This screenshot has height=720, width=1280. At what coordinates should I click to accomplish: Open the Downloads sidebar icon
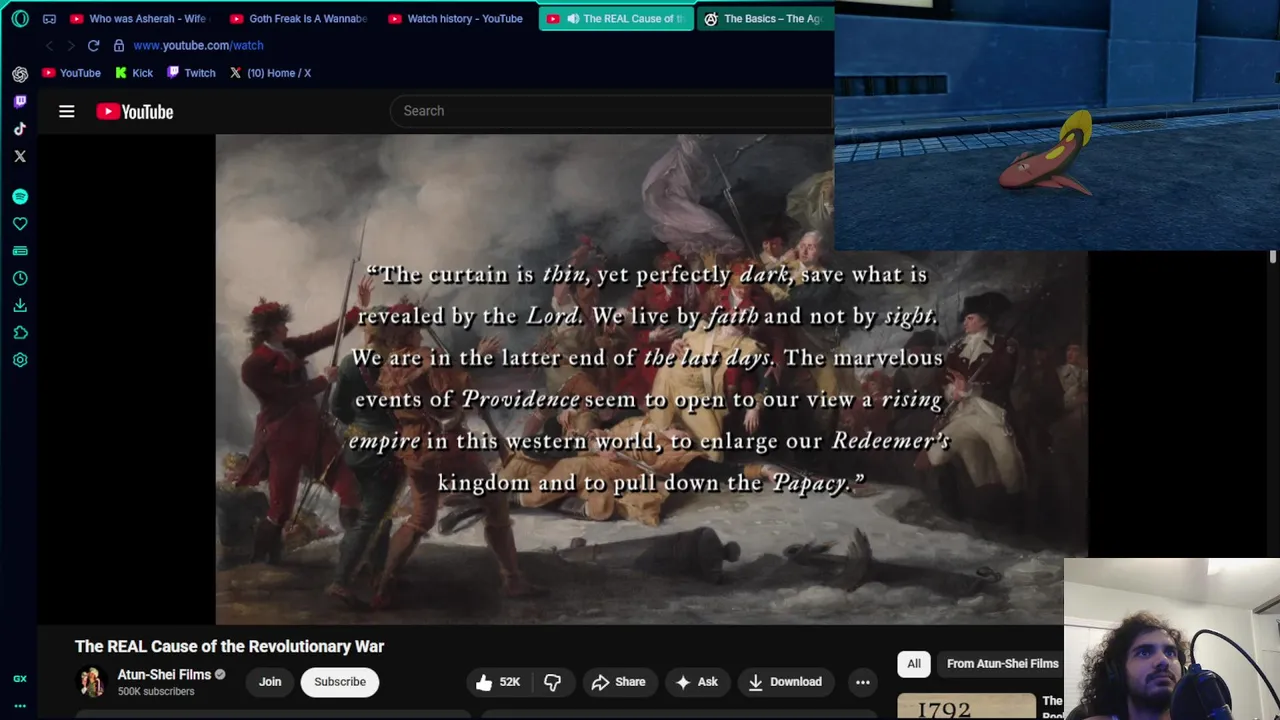(x=20, y=305)
